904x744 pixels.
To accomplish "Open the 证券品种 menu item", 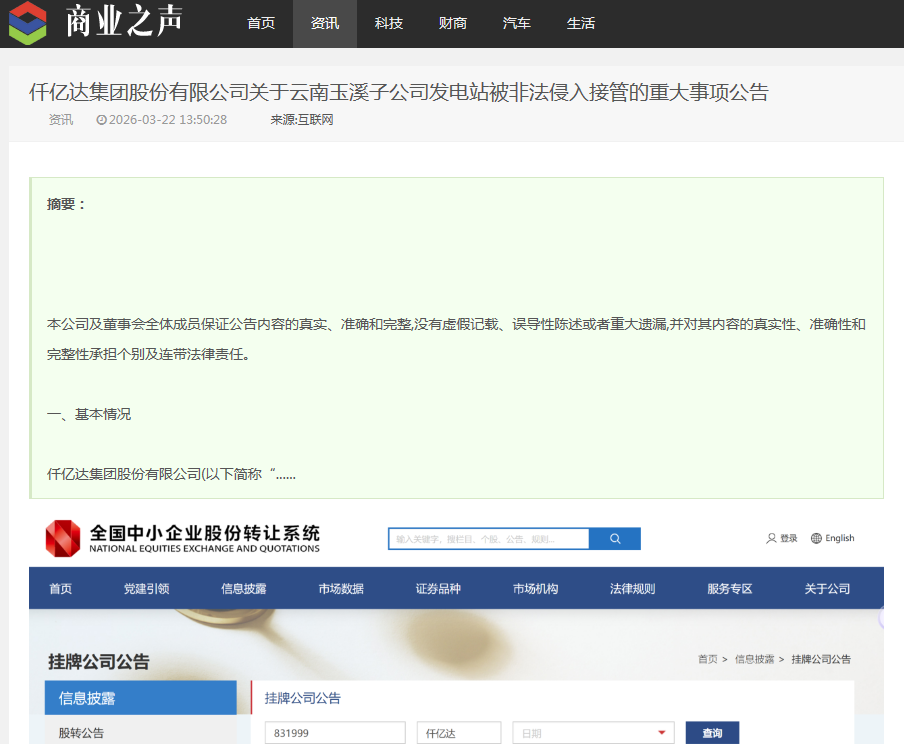I will pyautogui.click(x=438, y=588).
